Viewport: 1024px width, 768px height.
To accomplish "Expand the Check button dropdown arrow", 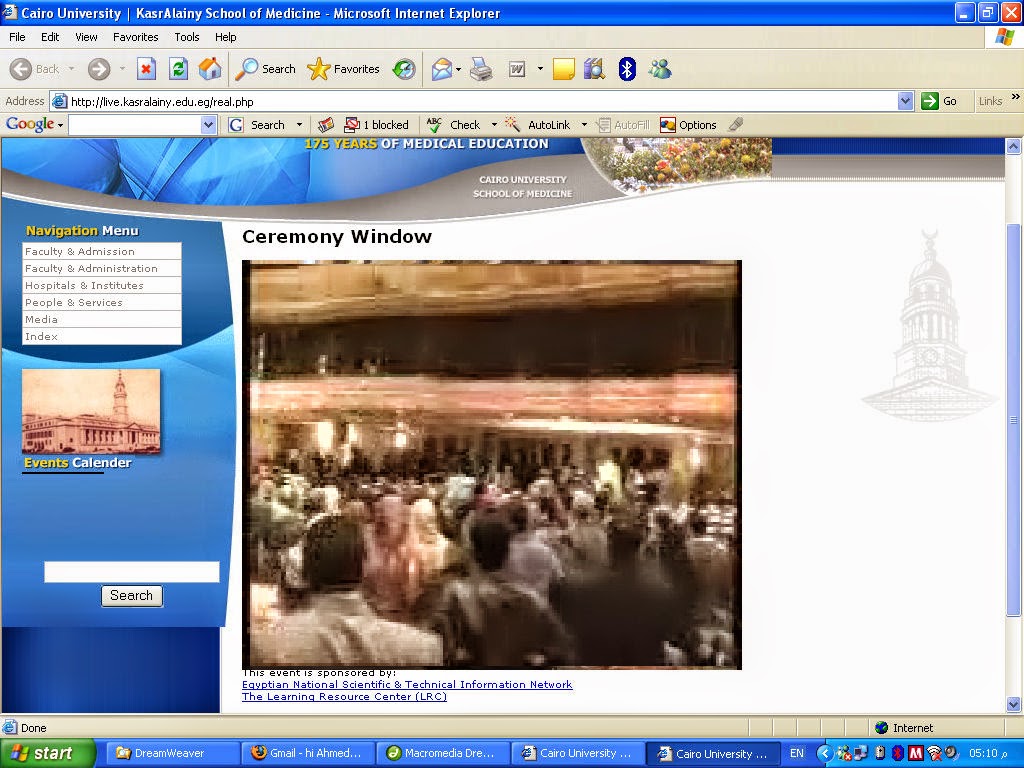I will coord(494,125).
